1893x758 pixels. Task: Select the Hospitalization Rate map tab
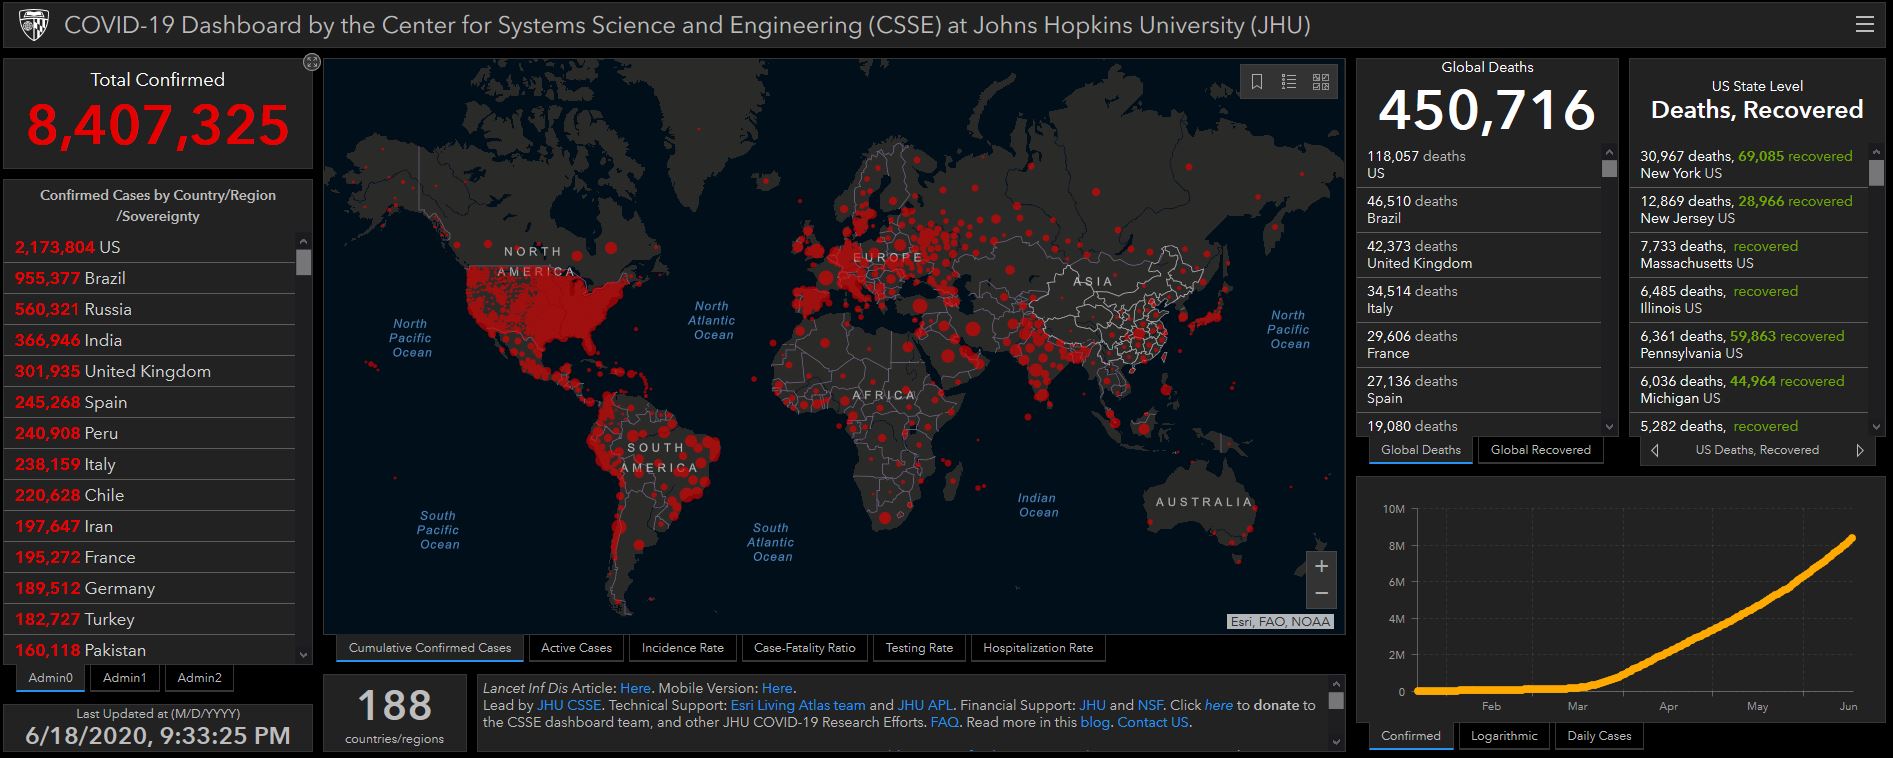1038,648
